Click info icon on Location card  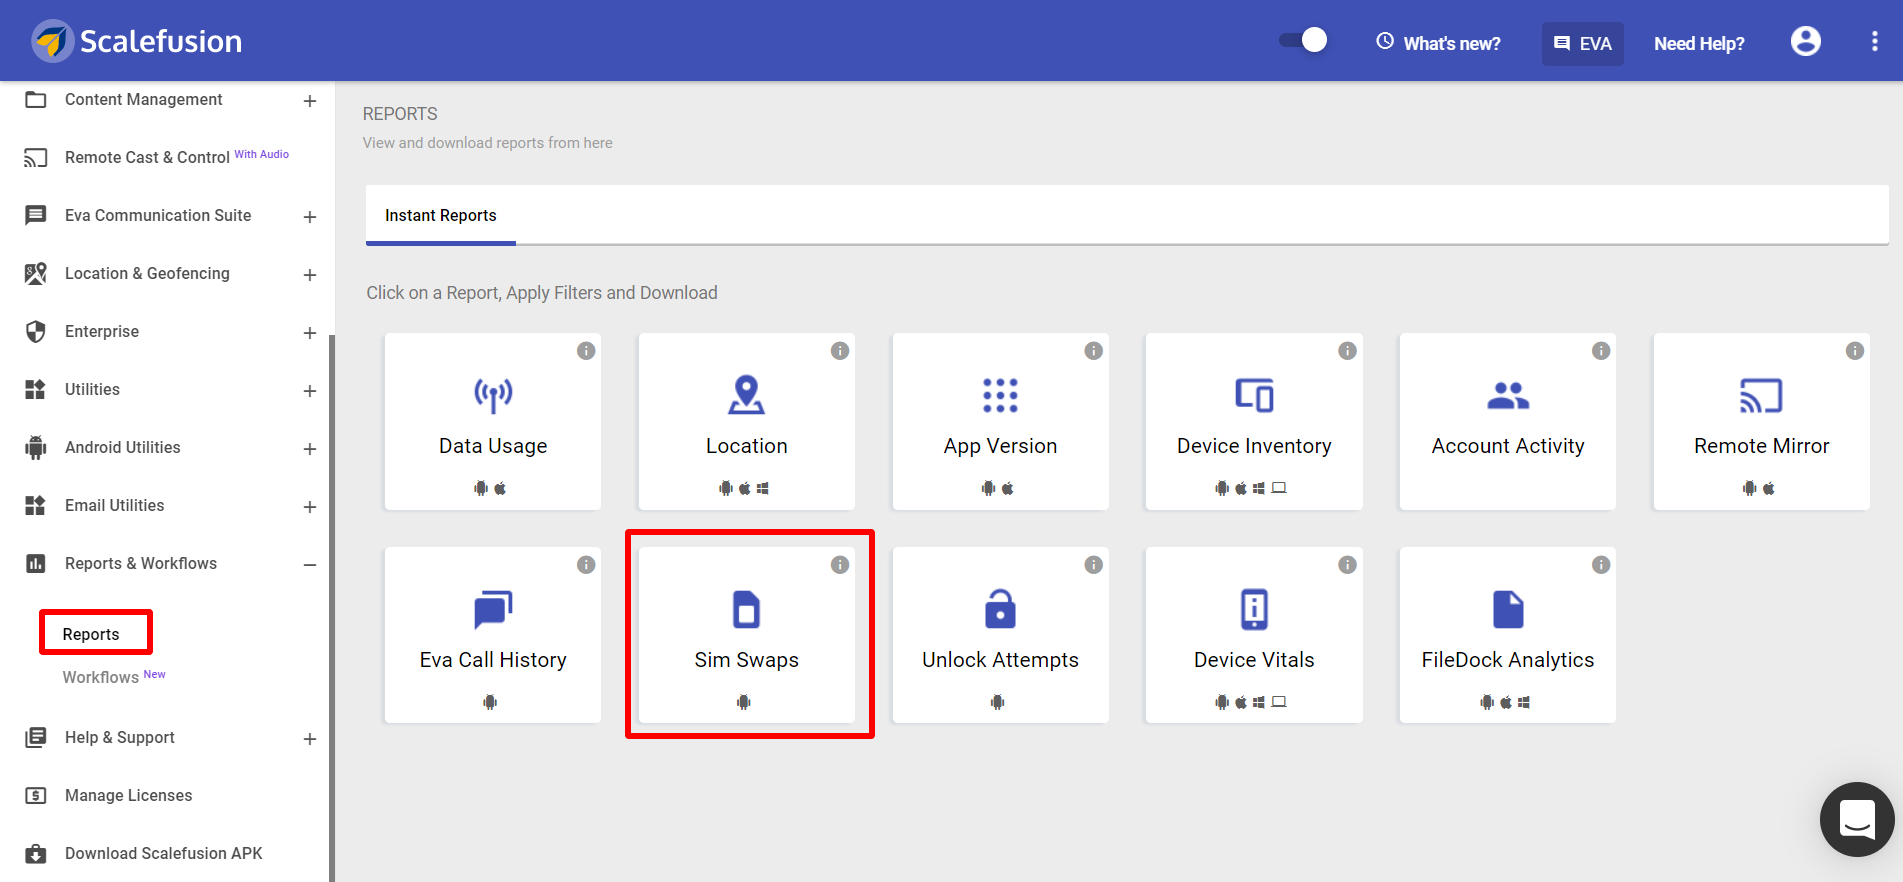840,351
